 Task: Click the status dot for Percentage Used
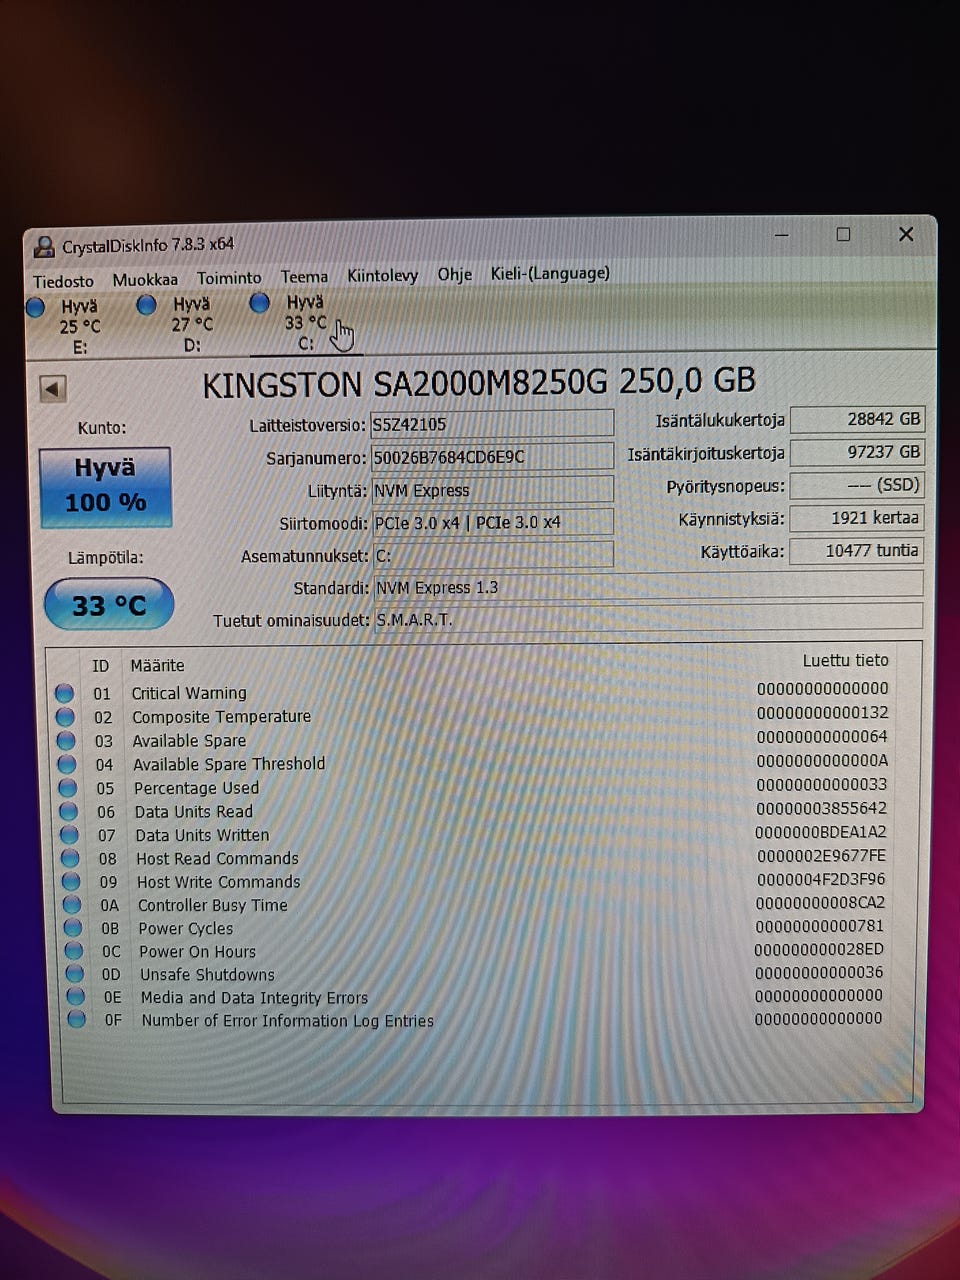[x=68, y=788]
